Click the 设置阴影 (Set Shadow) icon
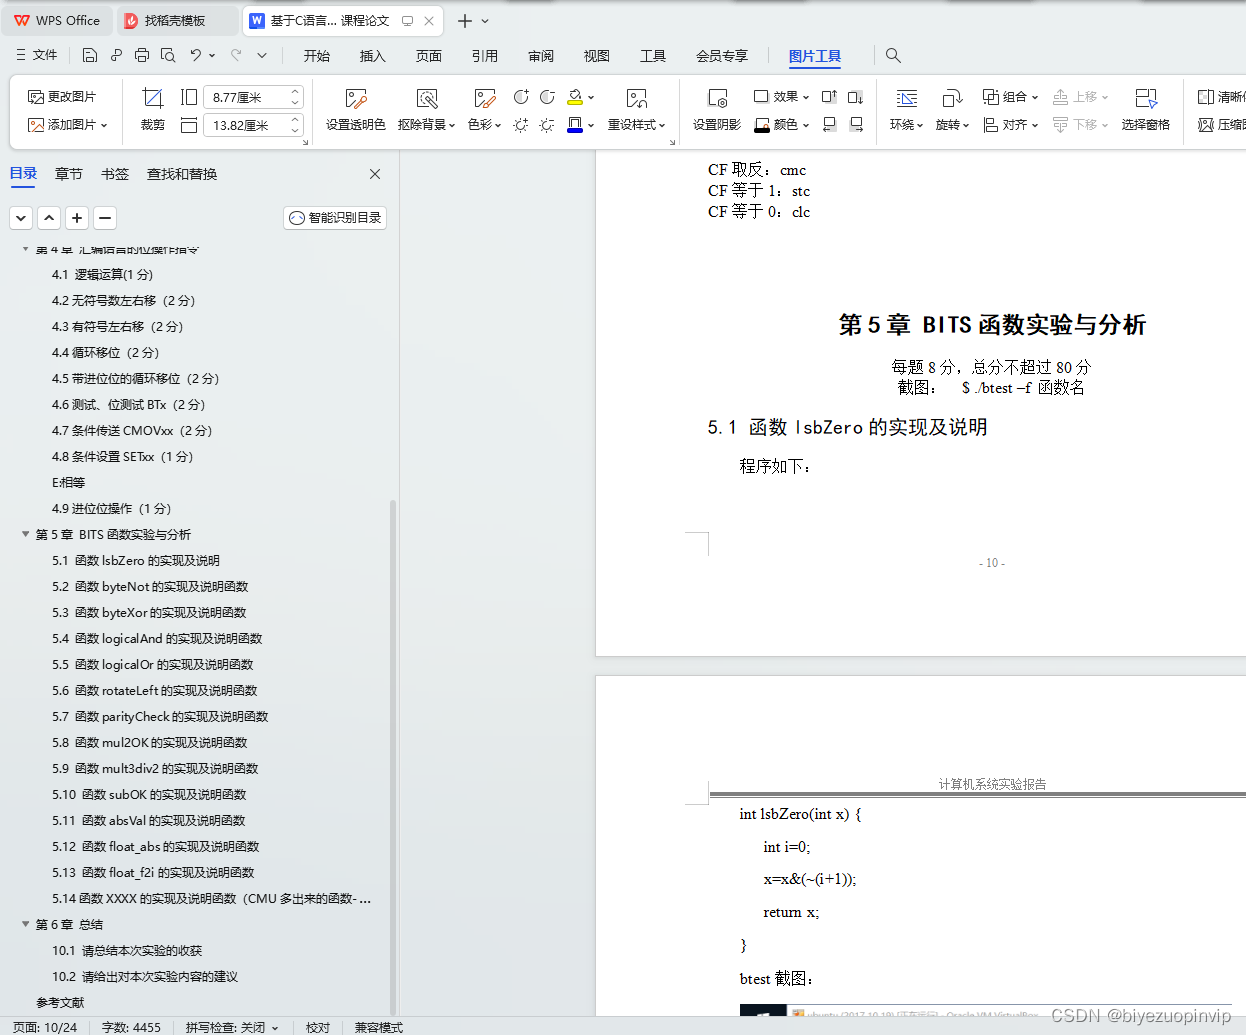Image resolution: width=1246 pixels, height=1035 pixels. (x=716, y=107)
